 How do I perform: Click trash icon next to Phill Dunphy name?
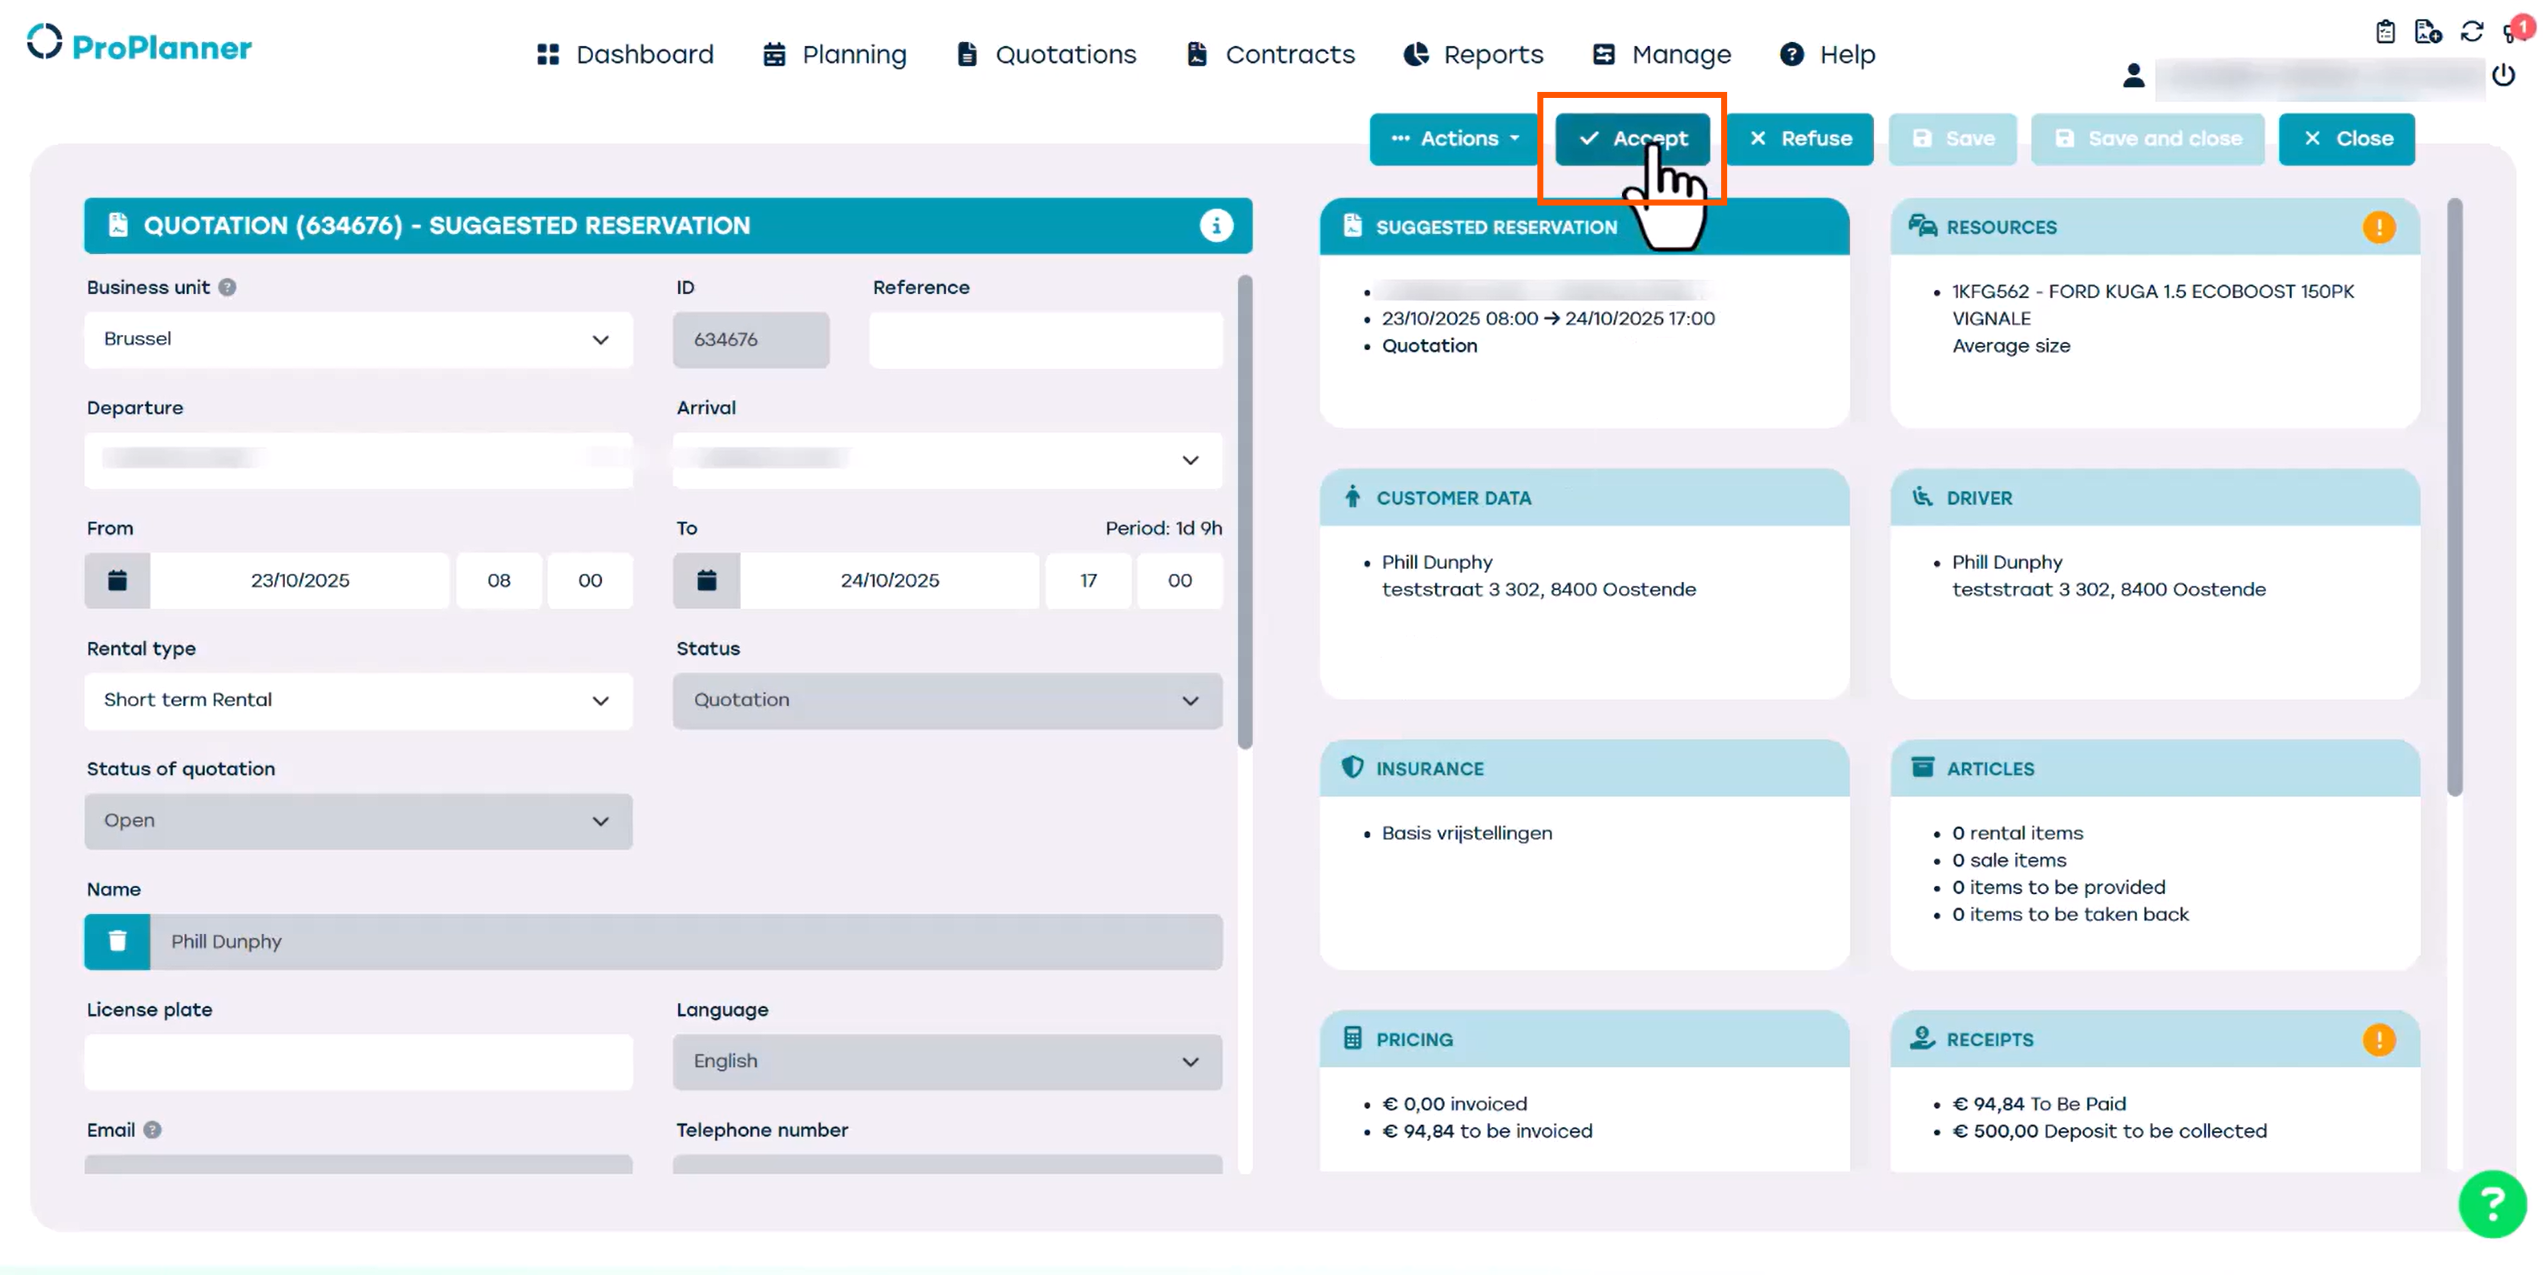(x=117, y=941)
